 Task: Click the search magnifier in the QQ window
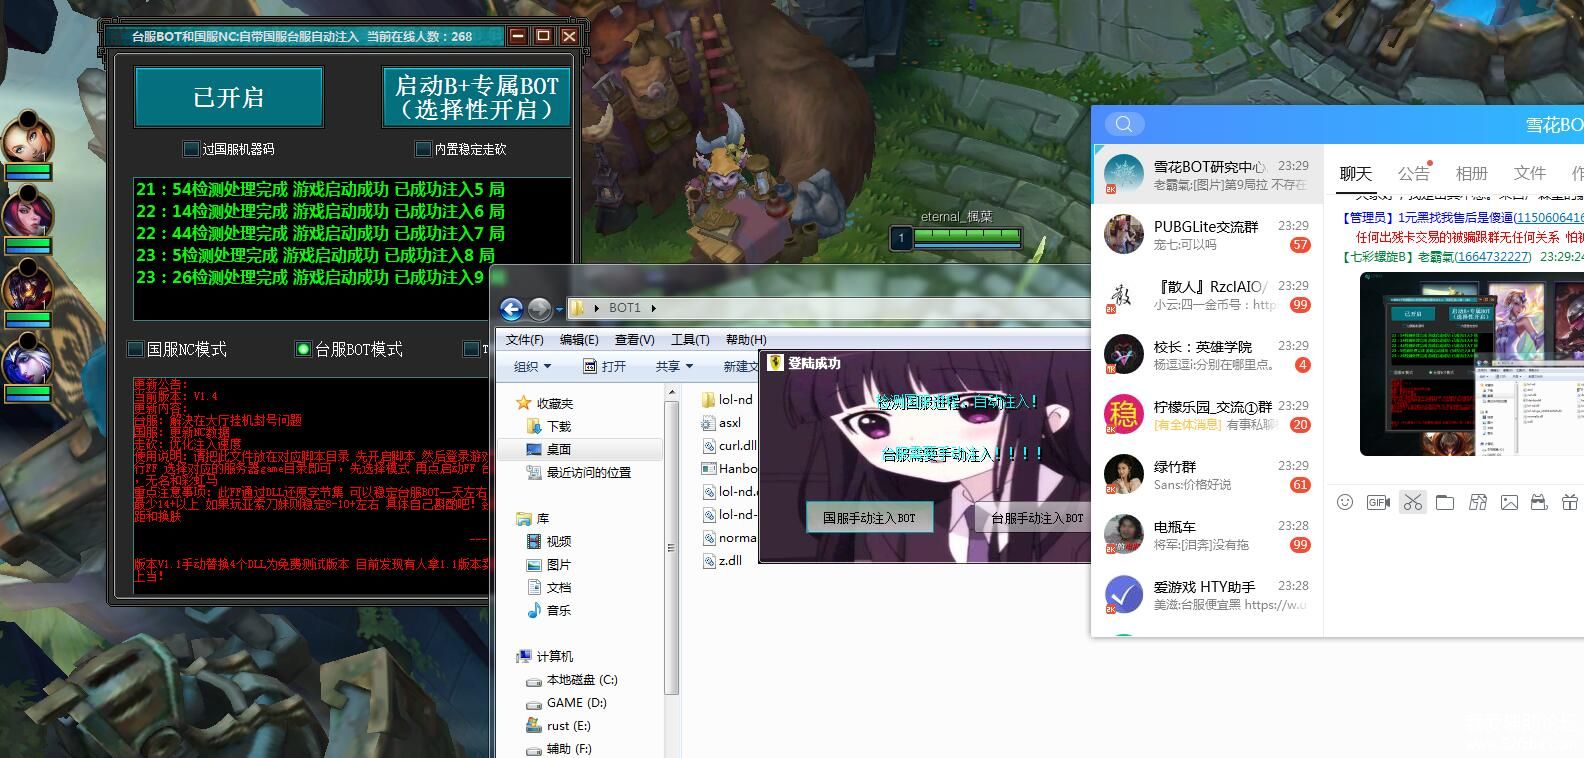pyautogui.click(x=1124, y=124)
